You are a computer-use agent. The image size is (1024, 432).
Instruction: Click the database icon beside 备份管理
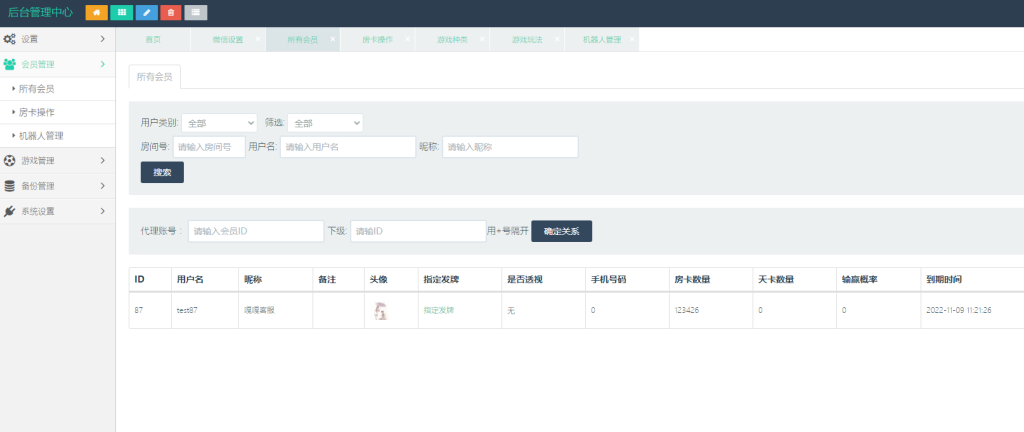(x=9, y=186)
